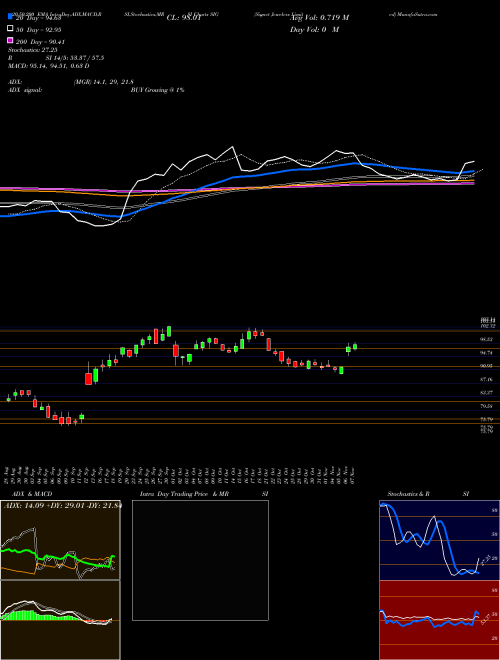The image size is (500, 660).
Task: Click the Avg Vol: 0.719 M text
Action: pyautogui.click(x=319, y=18)
